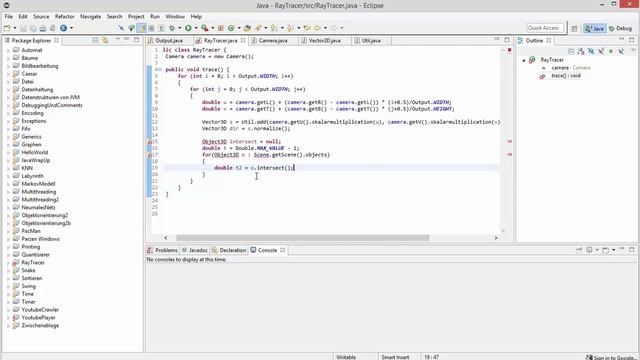640x360 pixels.
Task: Expand the PacMan project node
Action: 9,231
